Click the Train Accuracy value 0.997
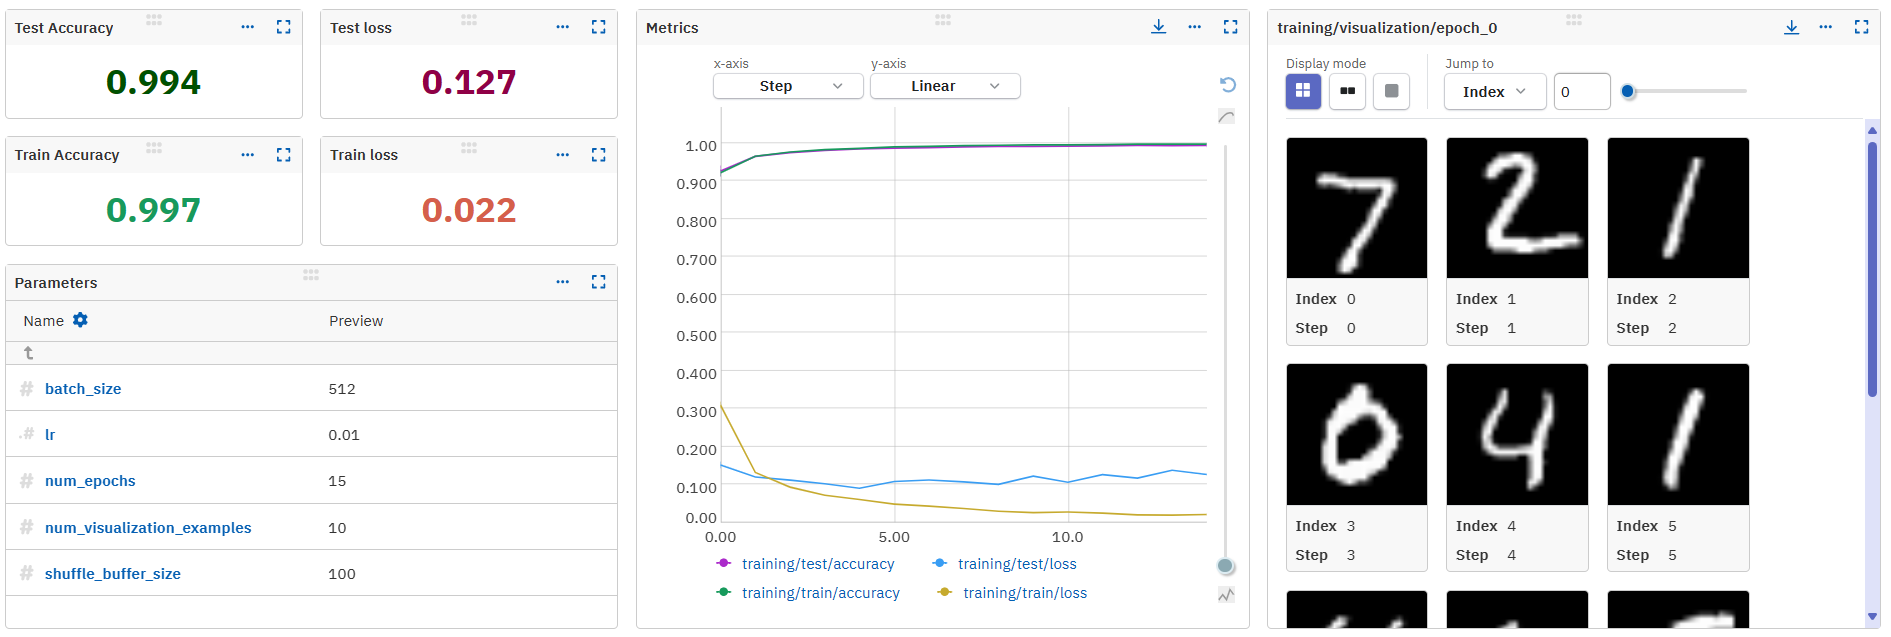The width and height of the screenshot is (1891, 637). coord(154,210)
